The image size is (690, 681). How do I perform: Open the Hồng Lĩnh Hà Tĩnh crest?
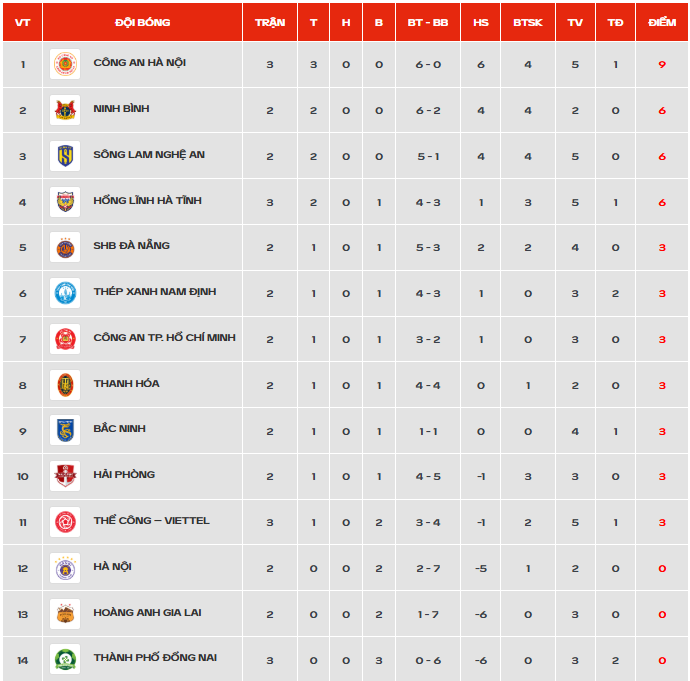[x=65, y=202]
